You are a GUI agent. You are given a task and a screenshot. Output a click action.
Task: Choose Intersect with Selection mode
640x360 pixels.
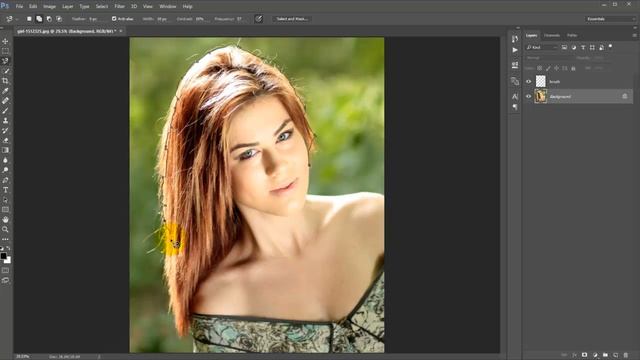point(59,19)
